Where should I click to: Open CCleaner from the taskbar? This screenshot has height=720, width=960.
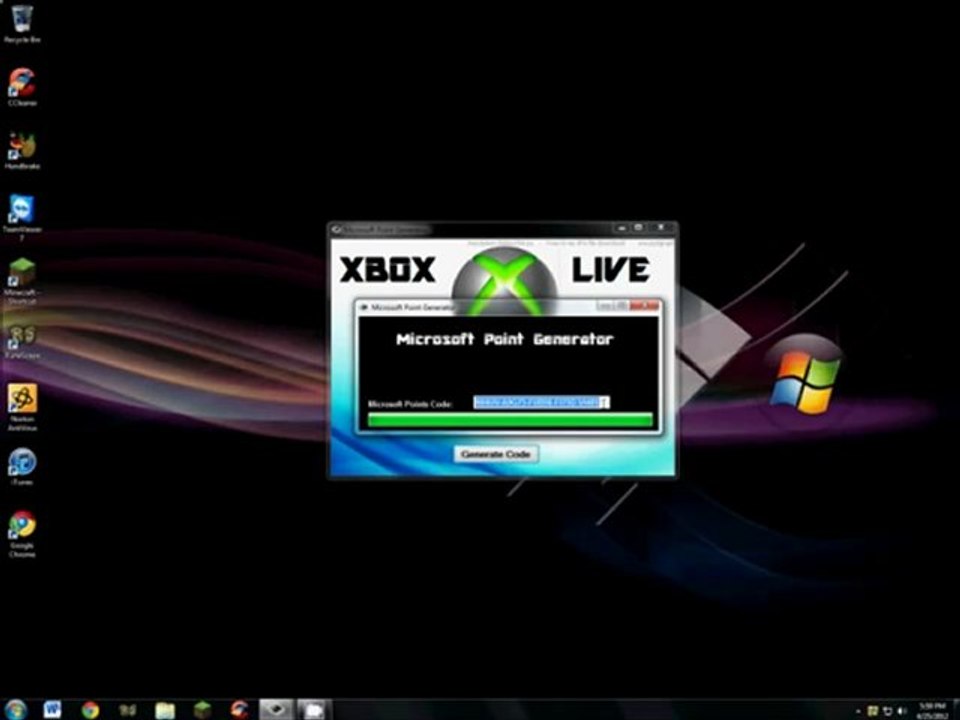pyautogui.click(x=239, y=710)
